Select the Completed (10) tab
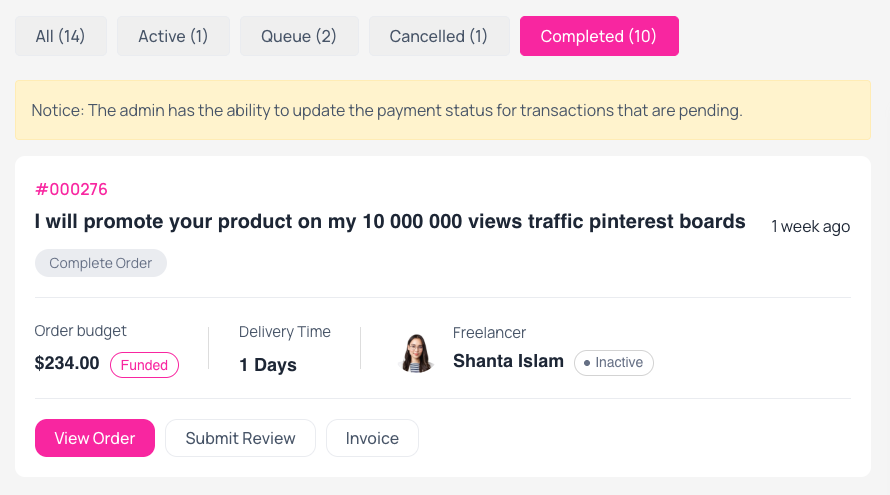 (x=599, y=36)
